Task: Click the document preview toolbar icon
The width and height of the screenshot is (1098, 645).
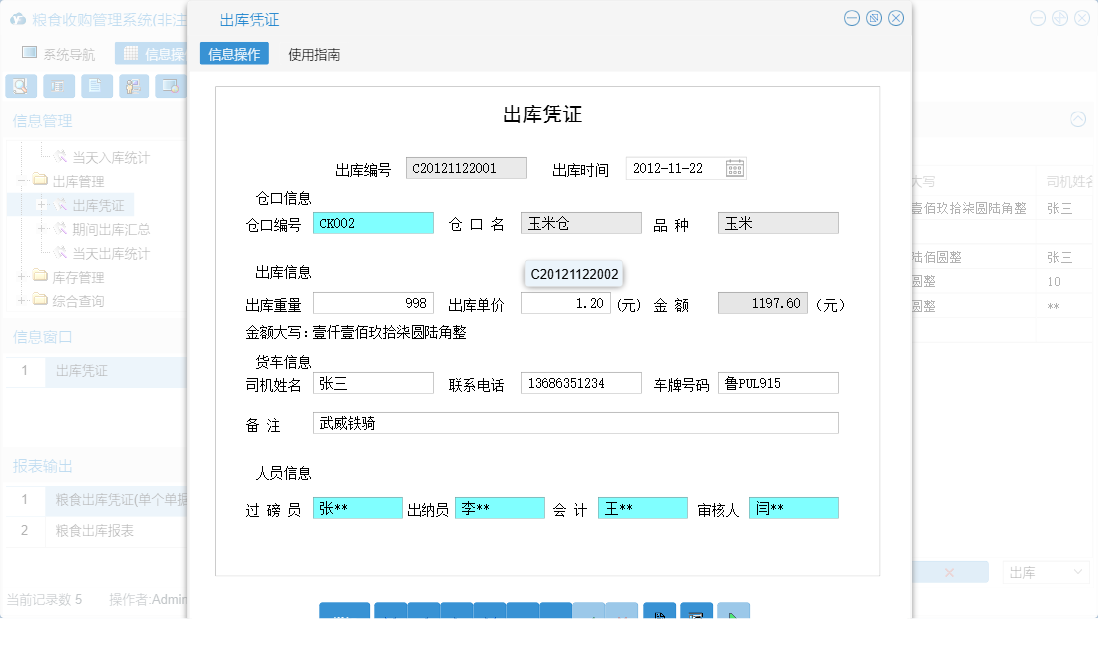Action: (21, 86)
